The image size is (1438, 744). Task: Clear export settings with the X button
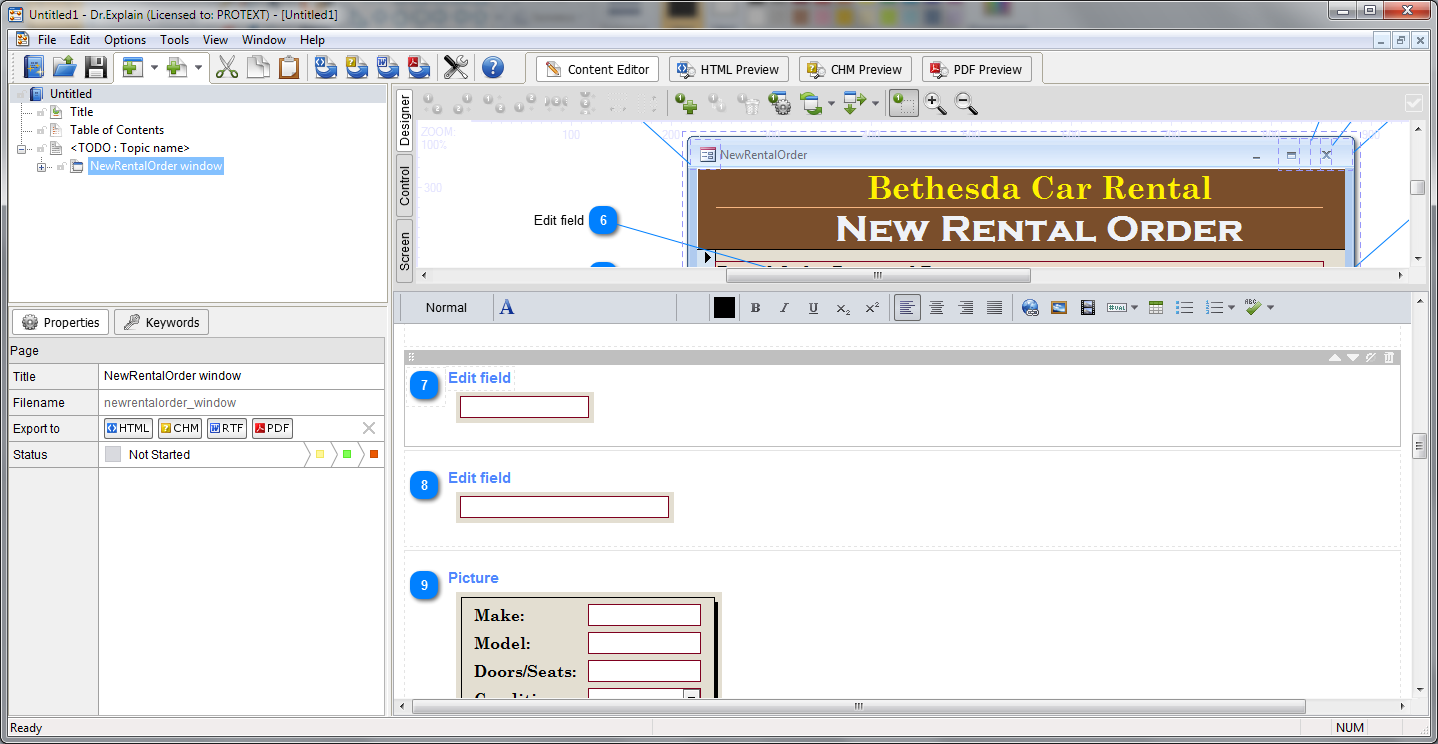(369, 428)
